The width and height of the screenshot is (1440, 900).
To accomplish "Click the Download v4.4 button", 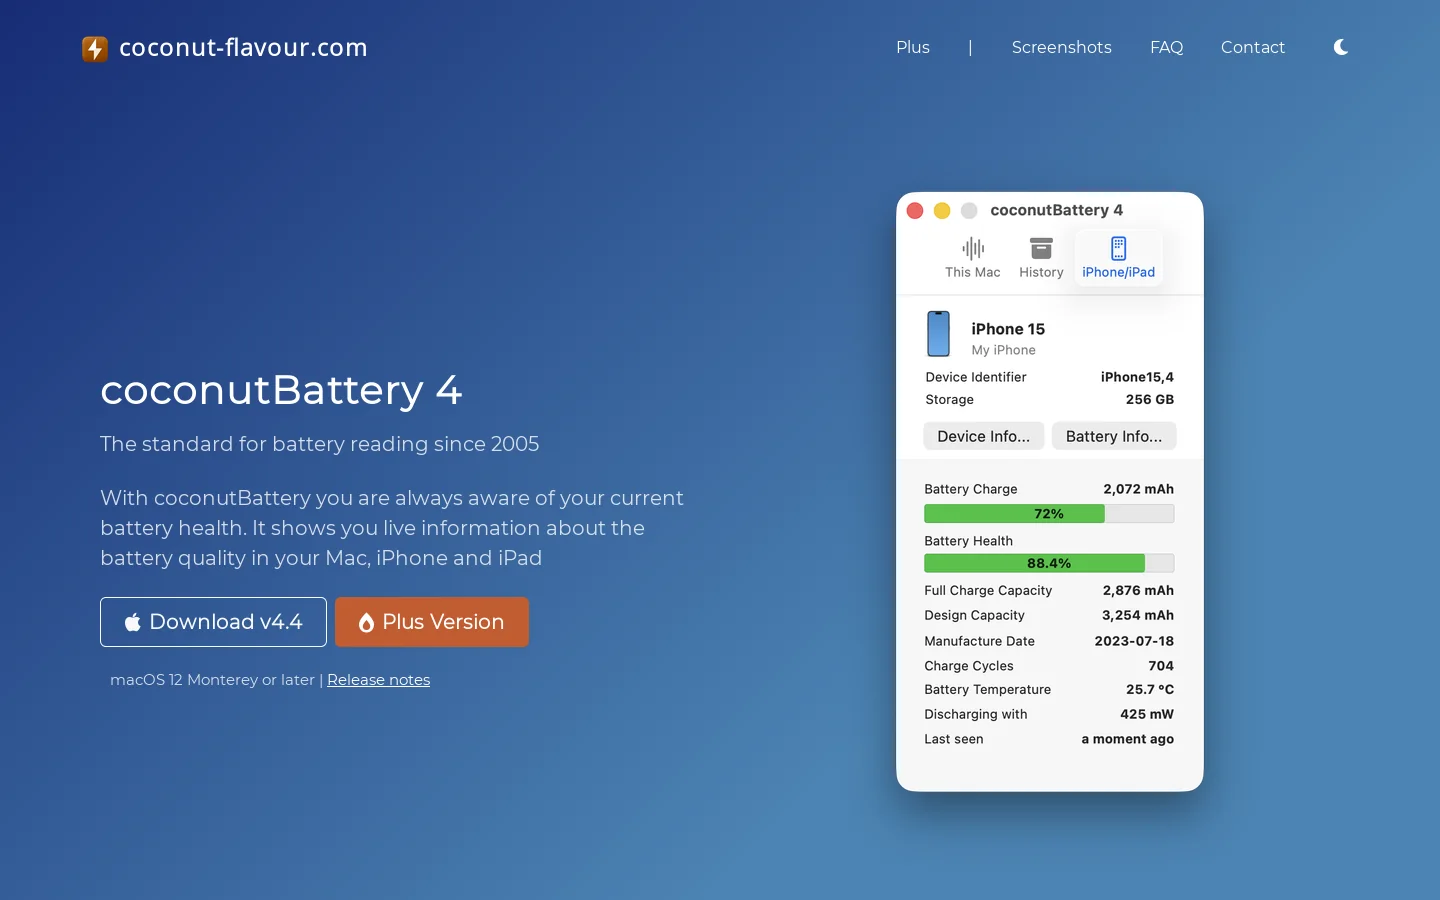I will pos(213,622).
